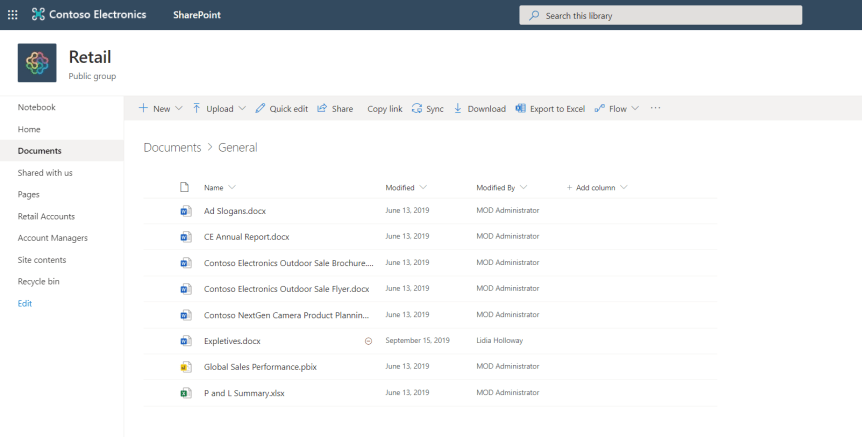
Task: Click the Retail site logo
Action: point(37,63)
